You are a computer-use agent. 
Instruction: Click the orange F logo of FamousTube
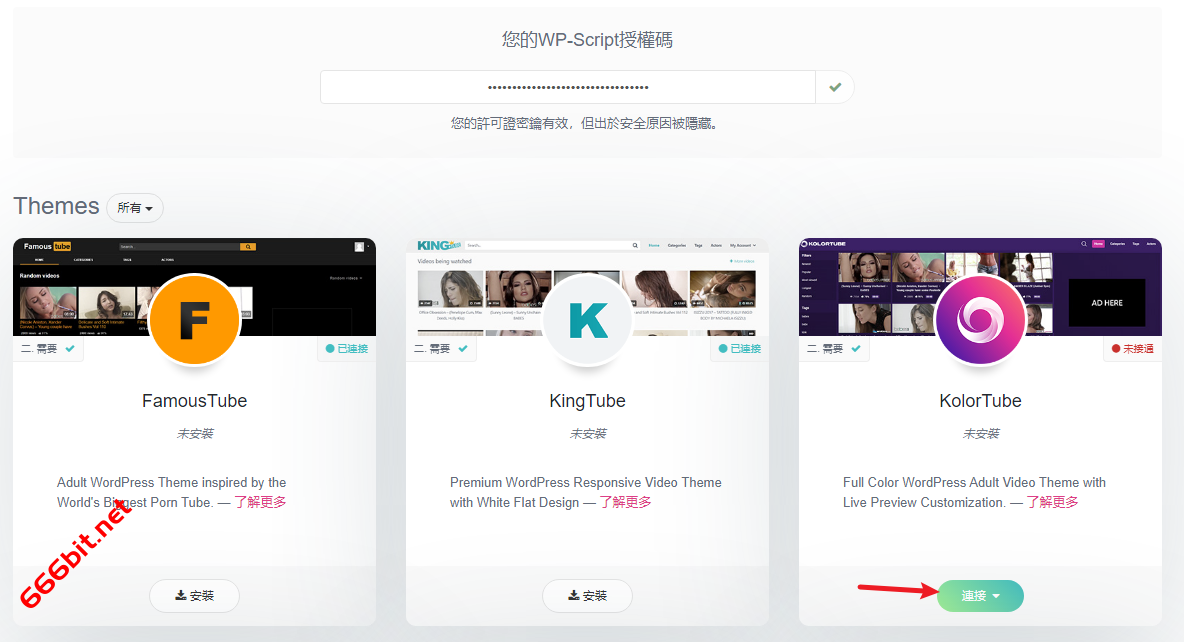[x=195, y=319]
